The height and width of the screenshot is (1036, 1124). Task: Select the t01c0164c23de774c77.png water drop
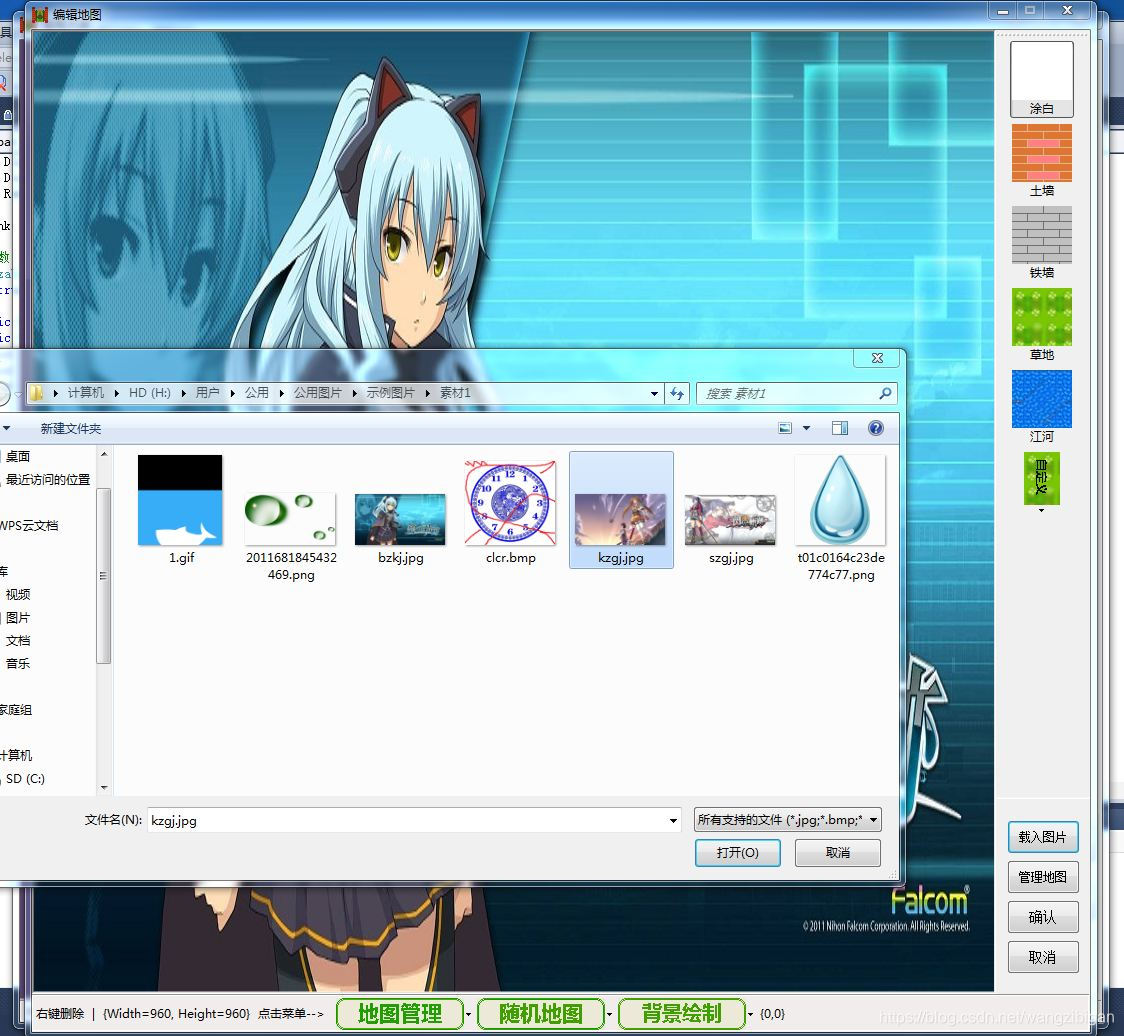pos(841,518)
